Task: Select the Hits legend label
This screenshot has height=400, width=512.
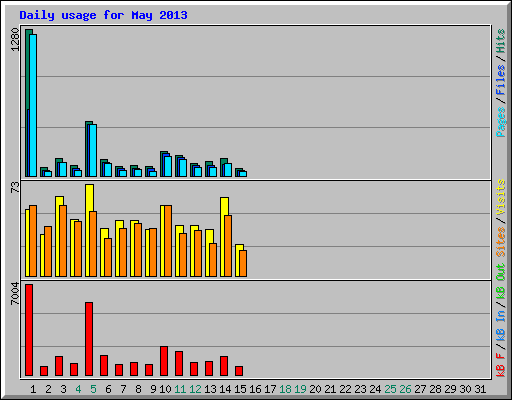Action: click(501, 41)
